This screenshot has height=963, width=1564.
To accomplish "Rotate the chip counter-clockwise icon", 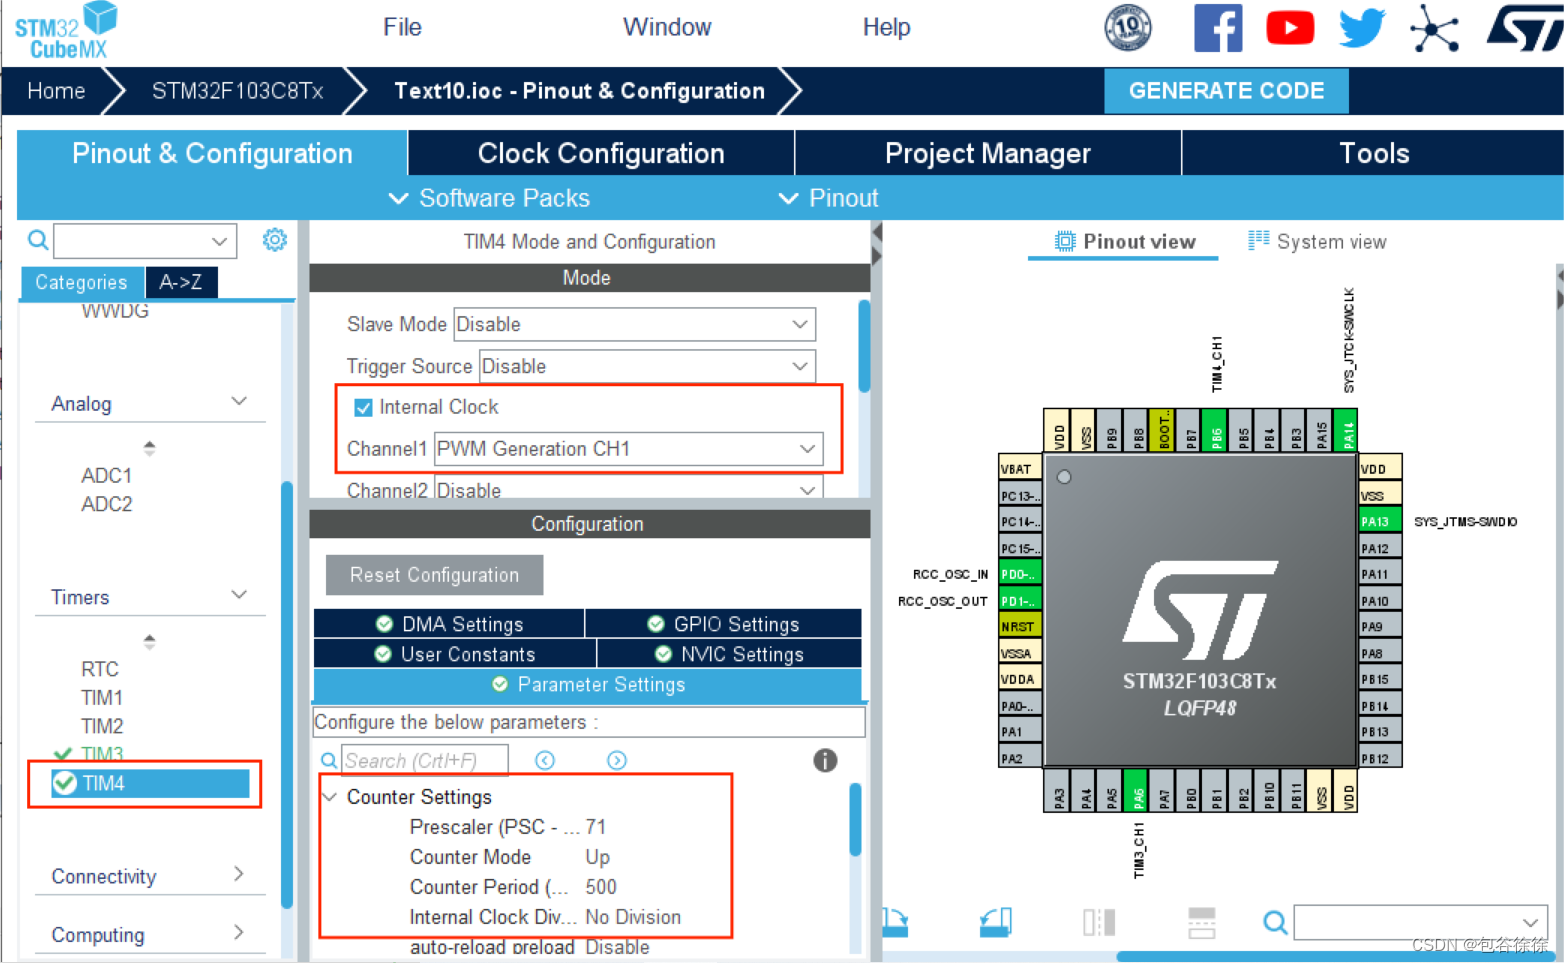I will point(996,922).
